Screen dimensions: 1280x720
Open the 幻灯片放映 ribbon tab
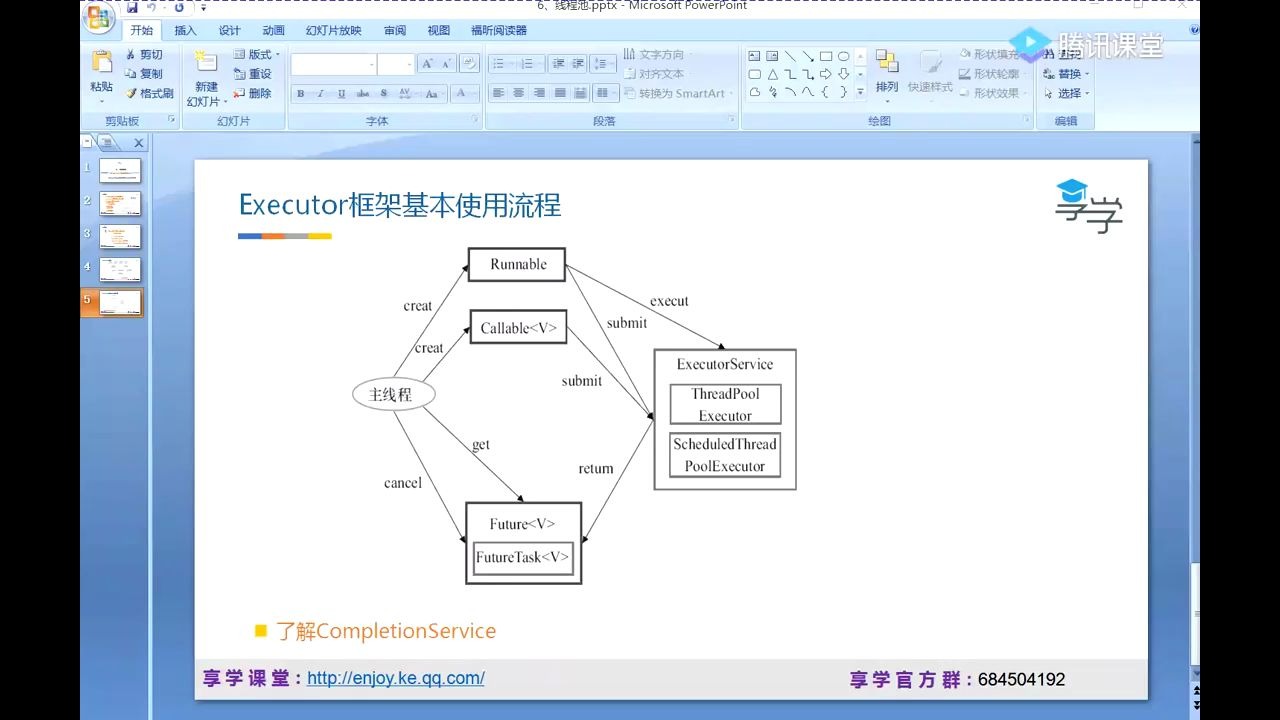pyautogui.click(x=334, y=31)
